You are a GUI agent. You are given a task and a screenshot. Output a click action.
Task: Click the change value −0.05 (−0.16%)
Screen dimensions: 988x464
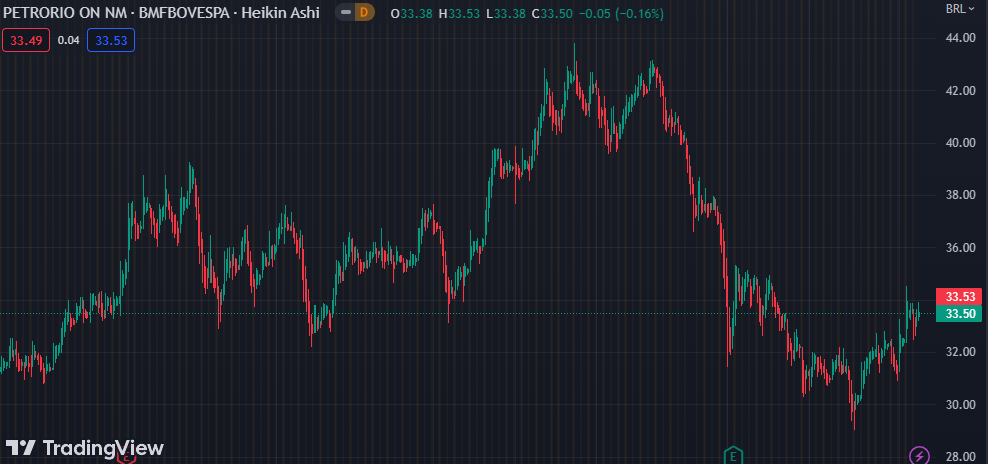coord(621,13)
